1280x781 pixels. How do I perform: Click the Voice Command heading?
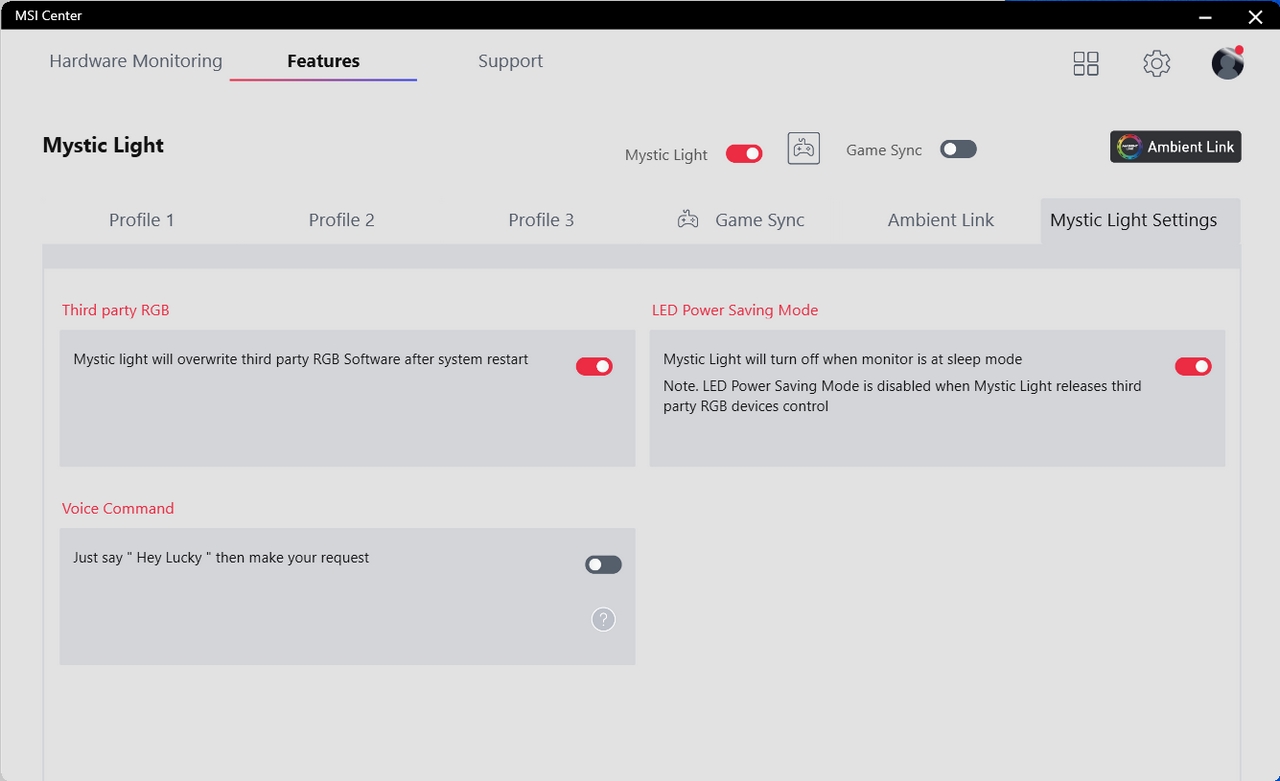tap(118, 508)
